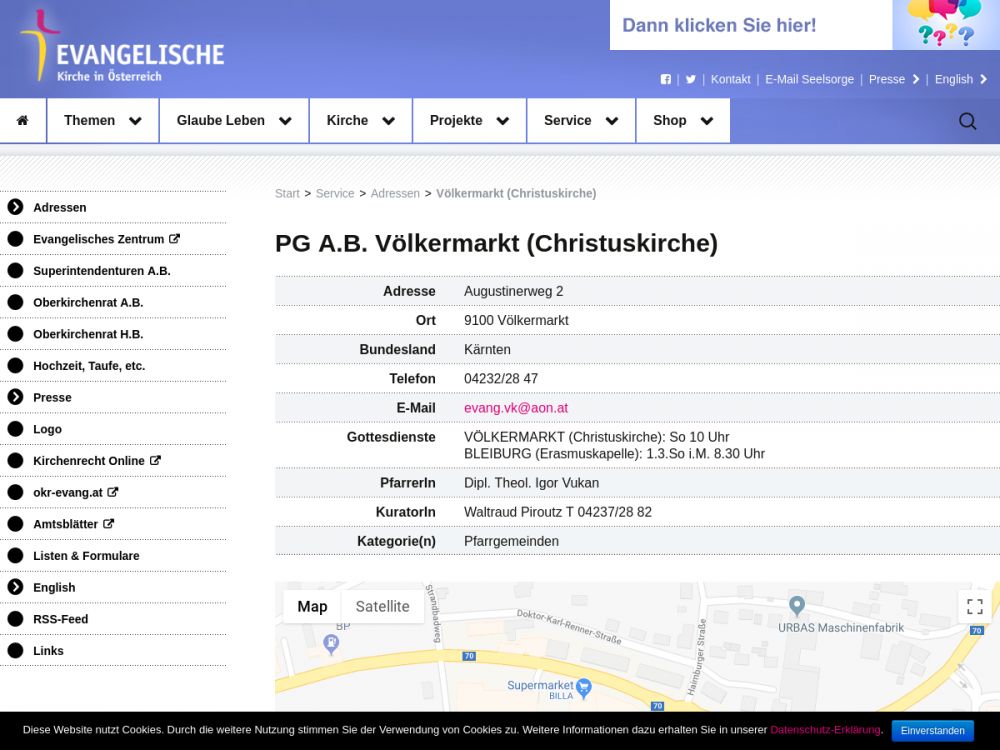
Task: Open the Twitter icon link
Action: 690,79
